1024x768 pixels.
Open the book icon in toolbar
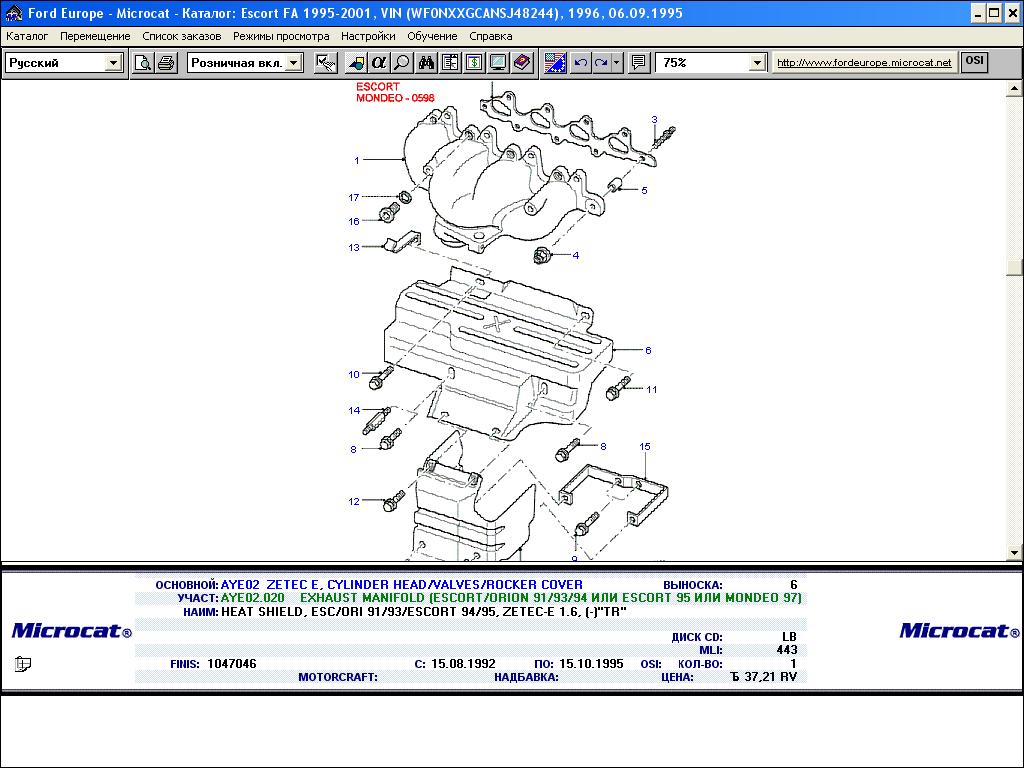pos(522,63)
